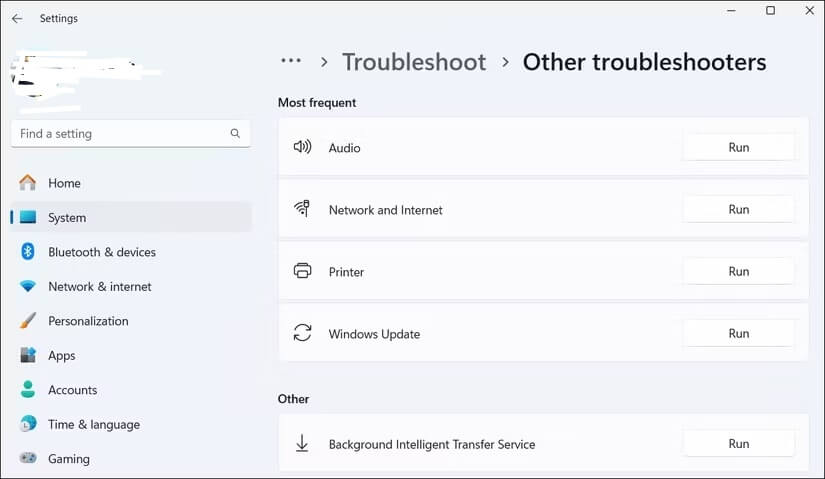825x479 pixels.
Task: Click the Accounts person icon
Action: [28, 390]
